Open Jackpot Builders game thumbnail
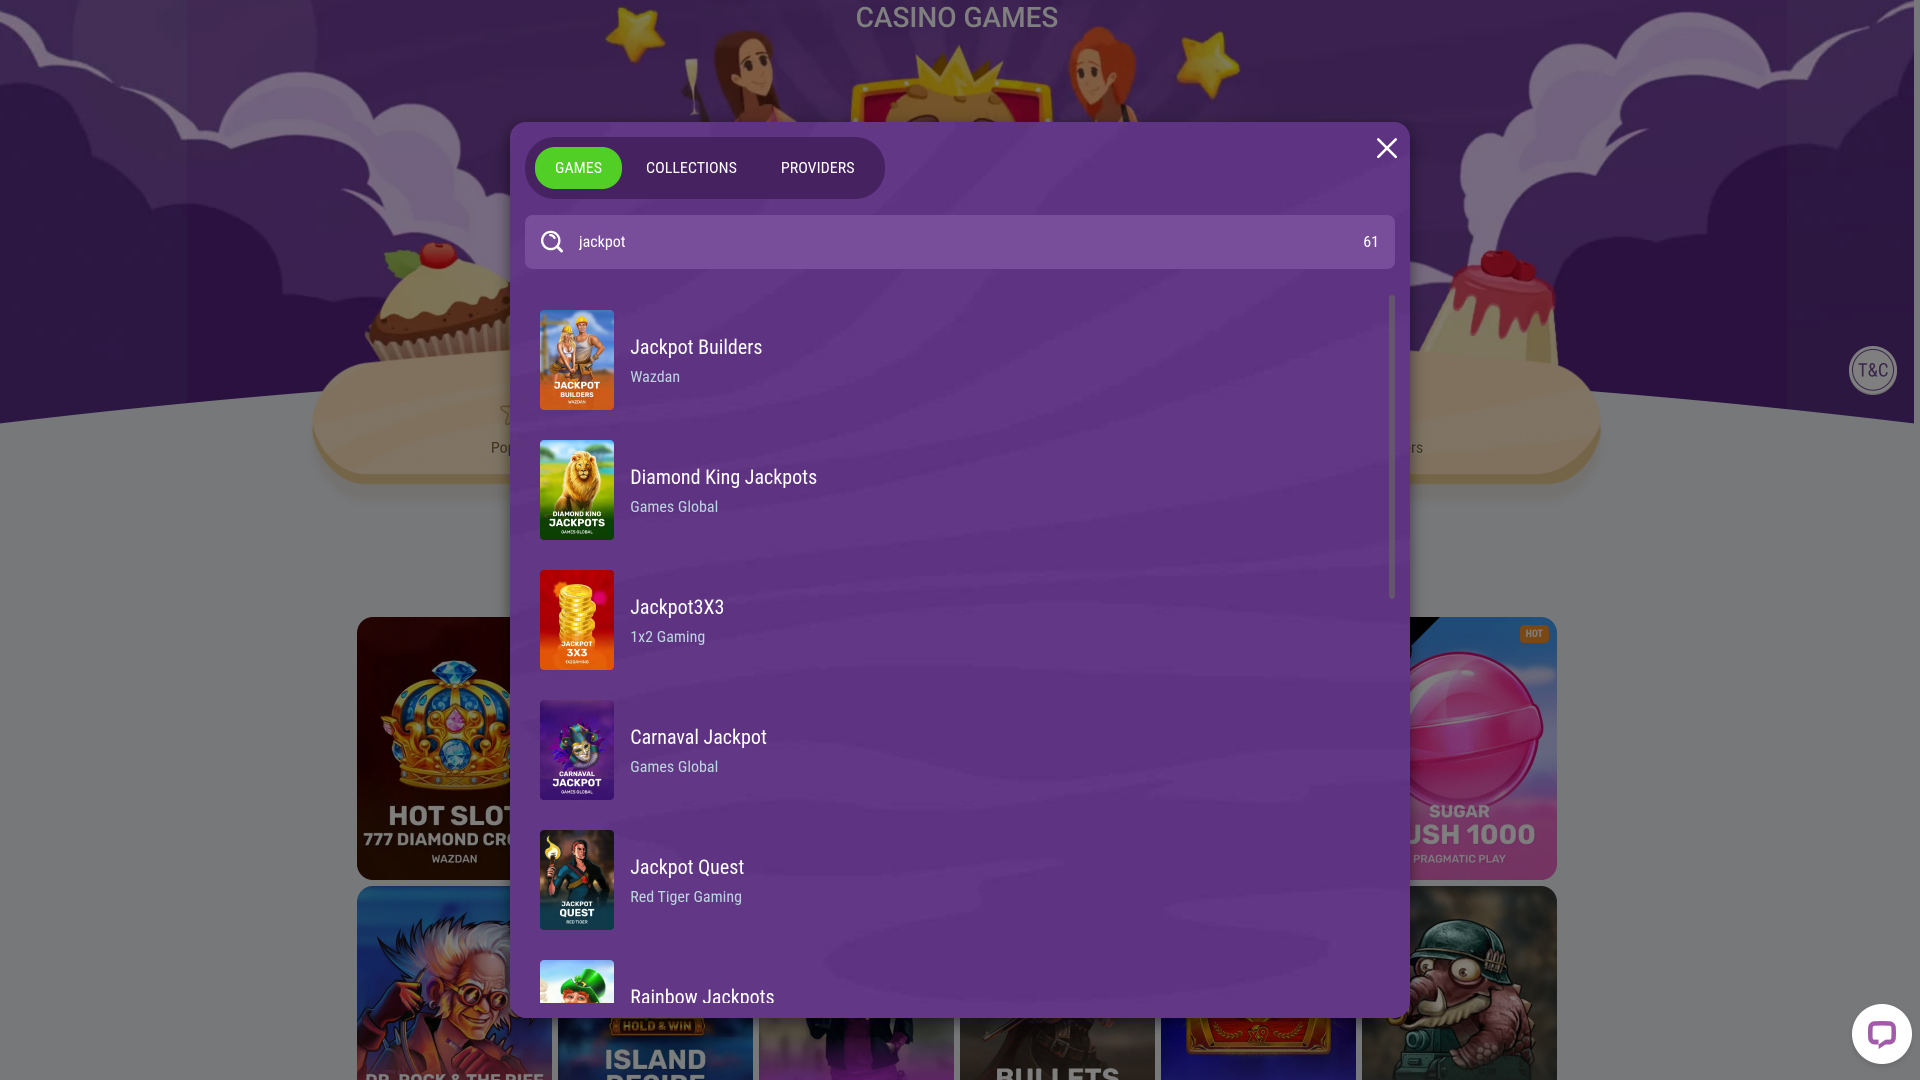The height and width of the screenshot is (1080, 1920). point(577,360)
